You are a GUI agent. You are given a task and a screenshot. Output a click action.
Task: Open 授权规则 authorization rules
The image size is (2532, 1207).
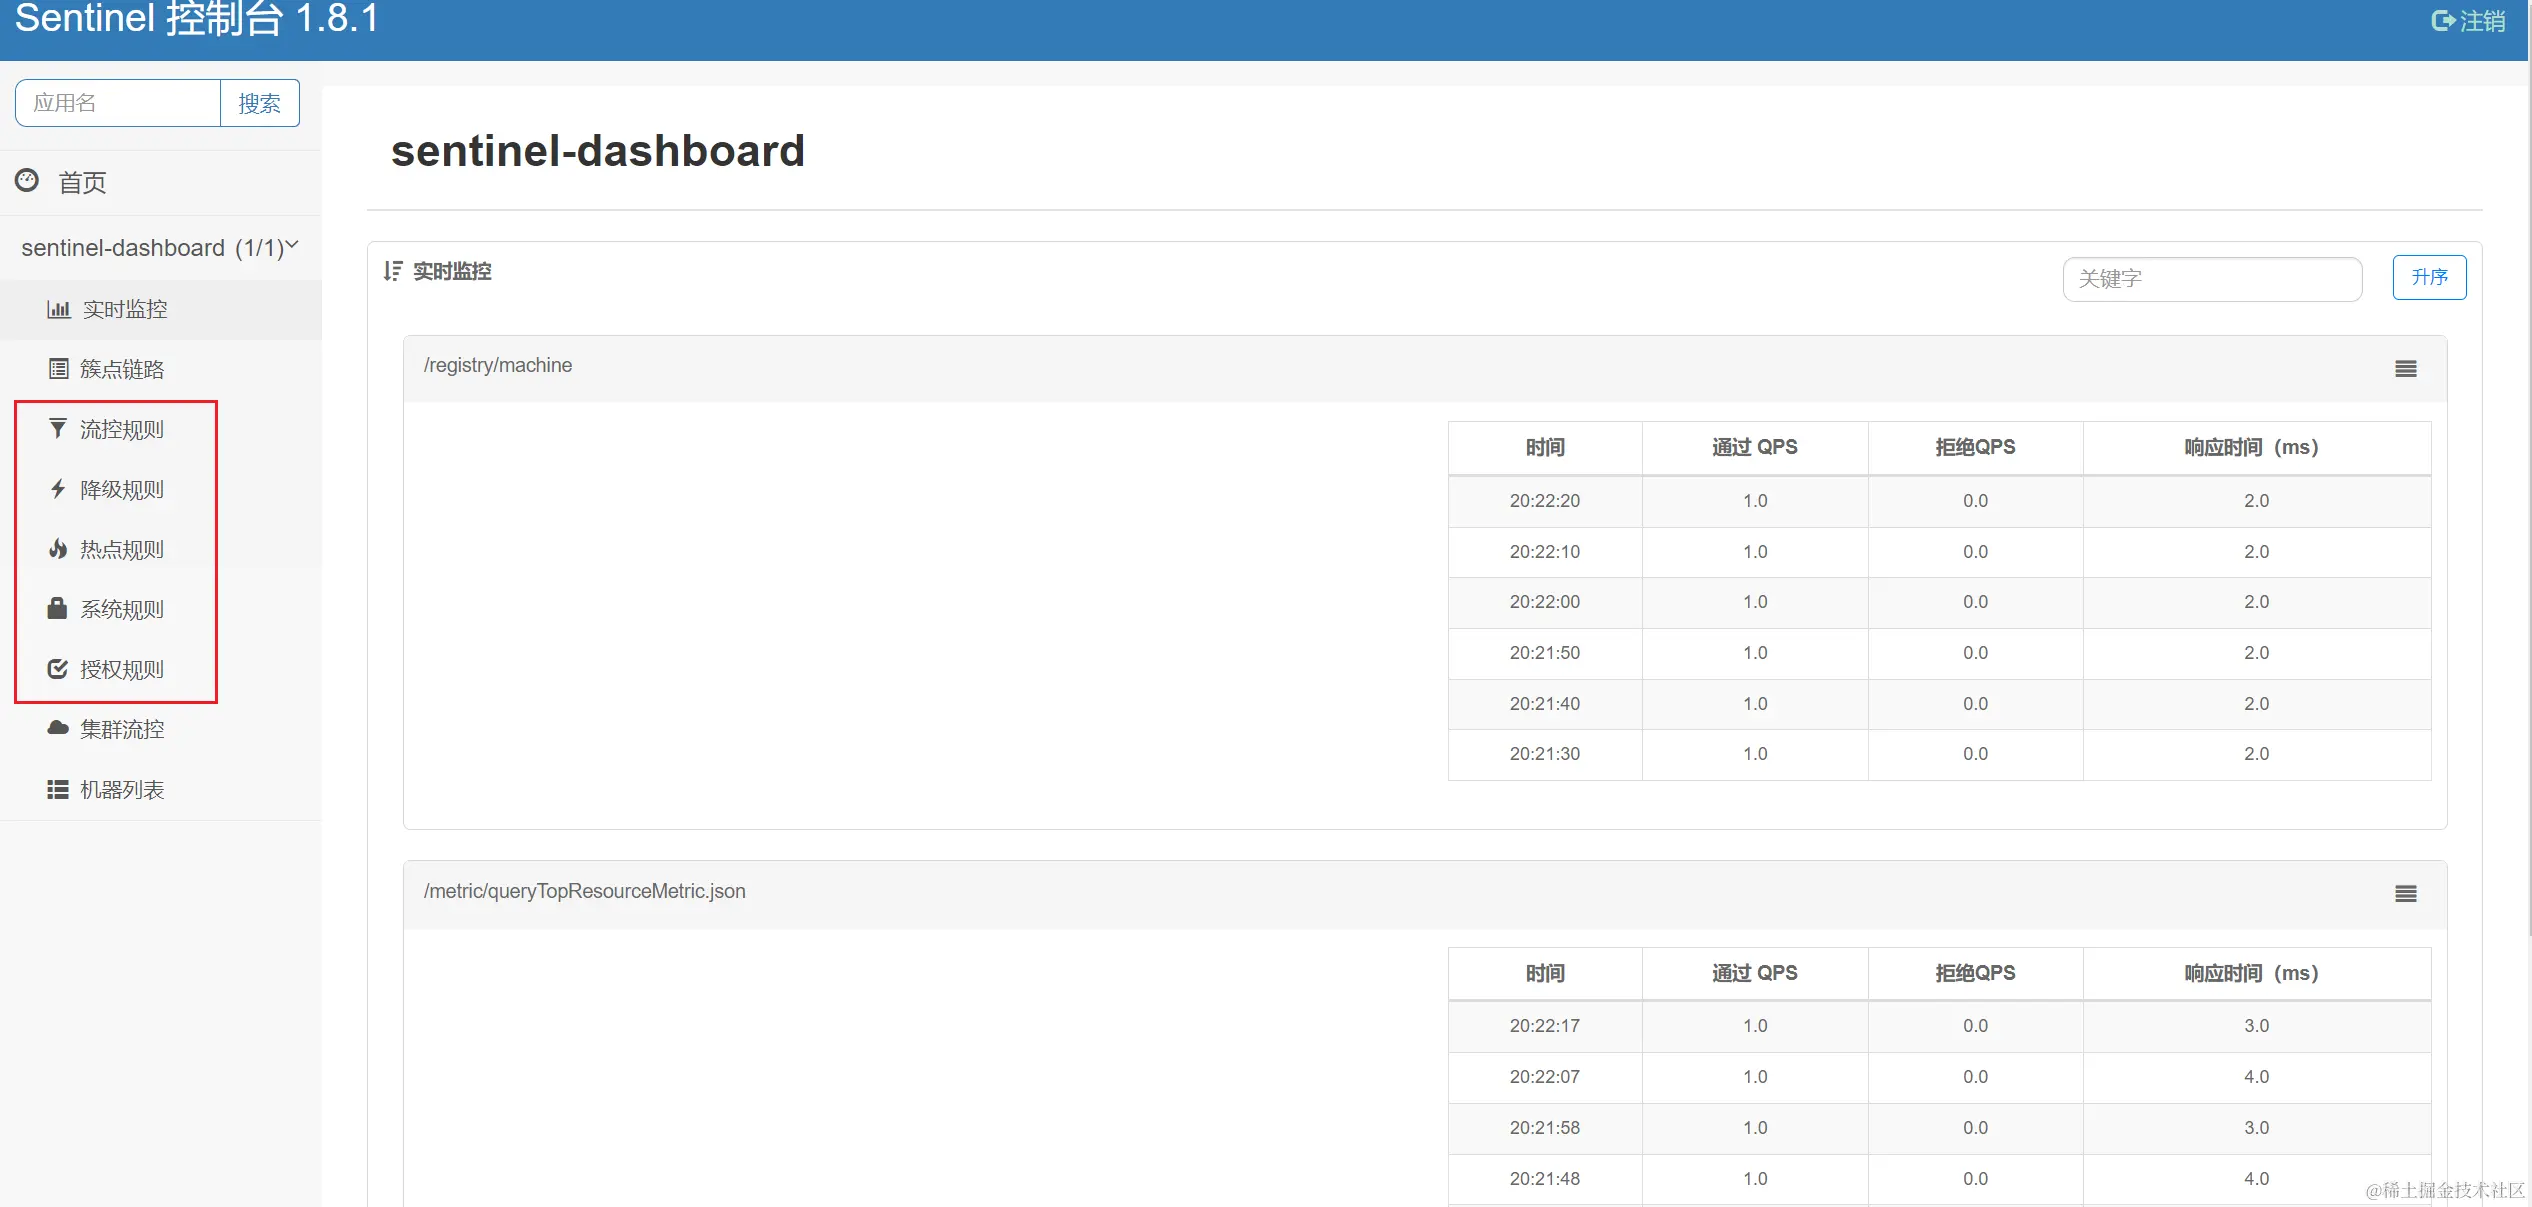point(122,669)
